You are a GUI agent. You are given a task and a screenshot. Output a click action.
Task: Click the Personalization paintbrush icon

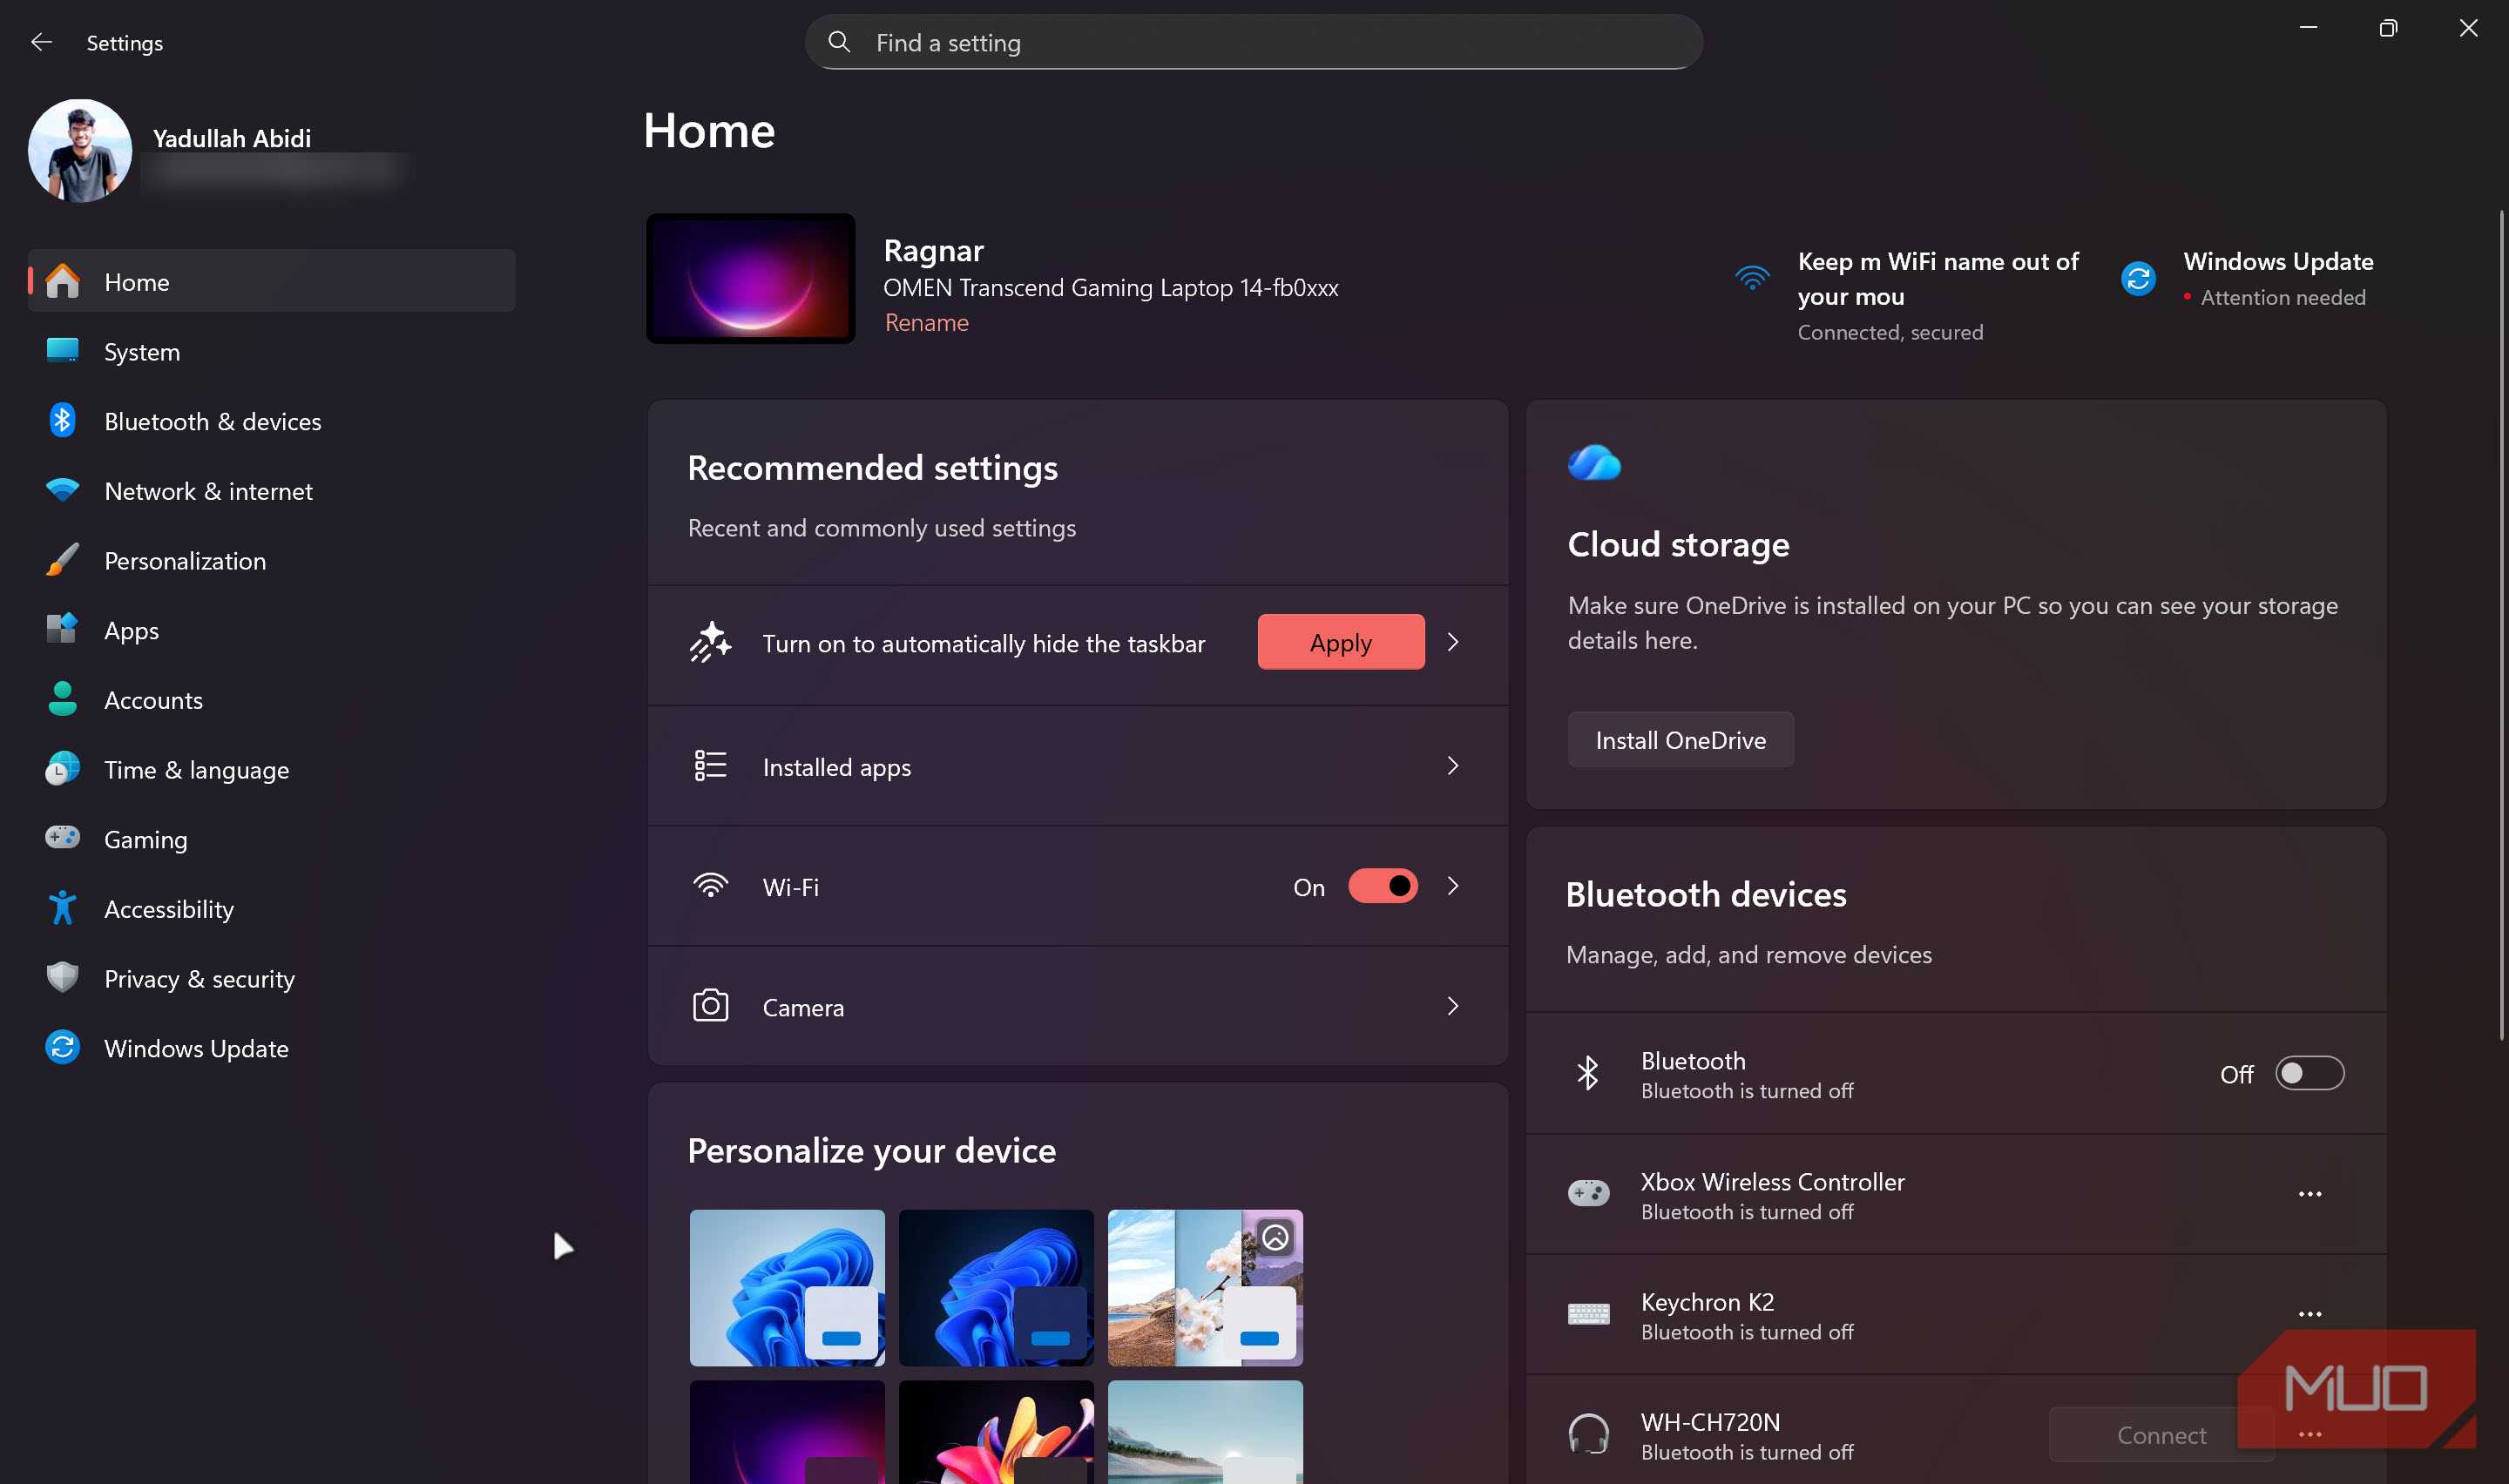pyautogui.click(x=62, y=560)
